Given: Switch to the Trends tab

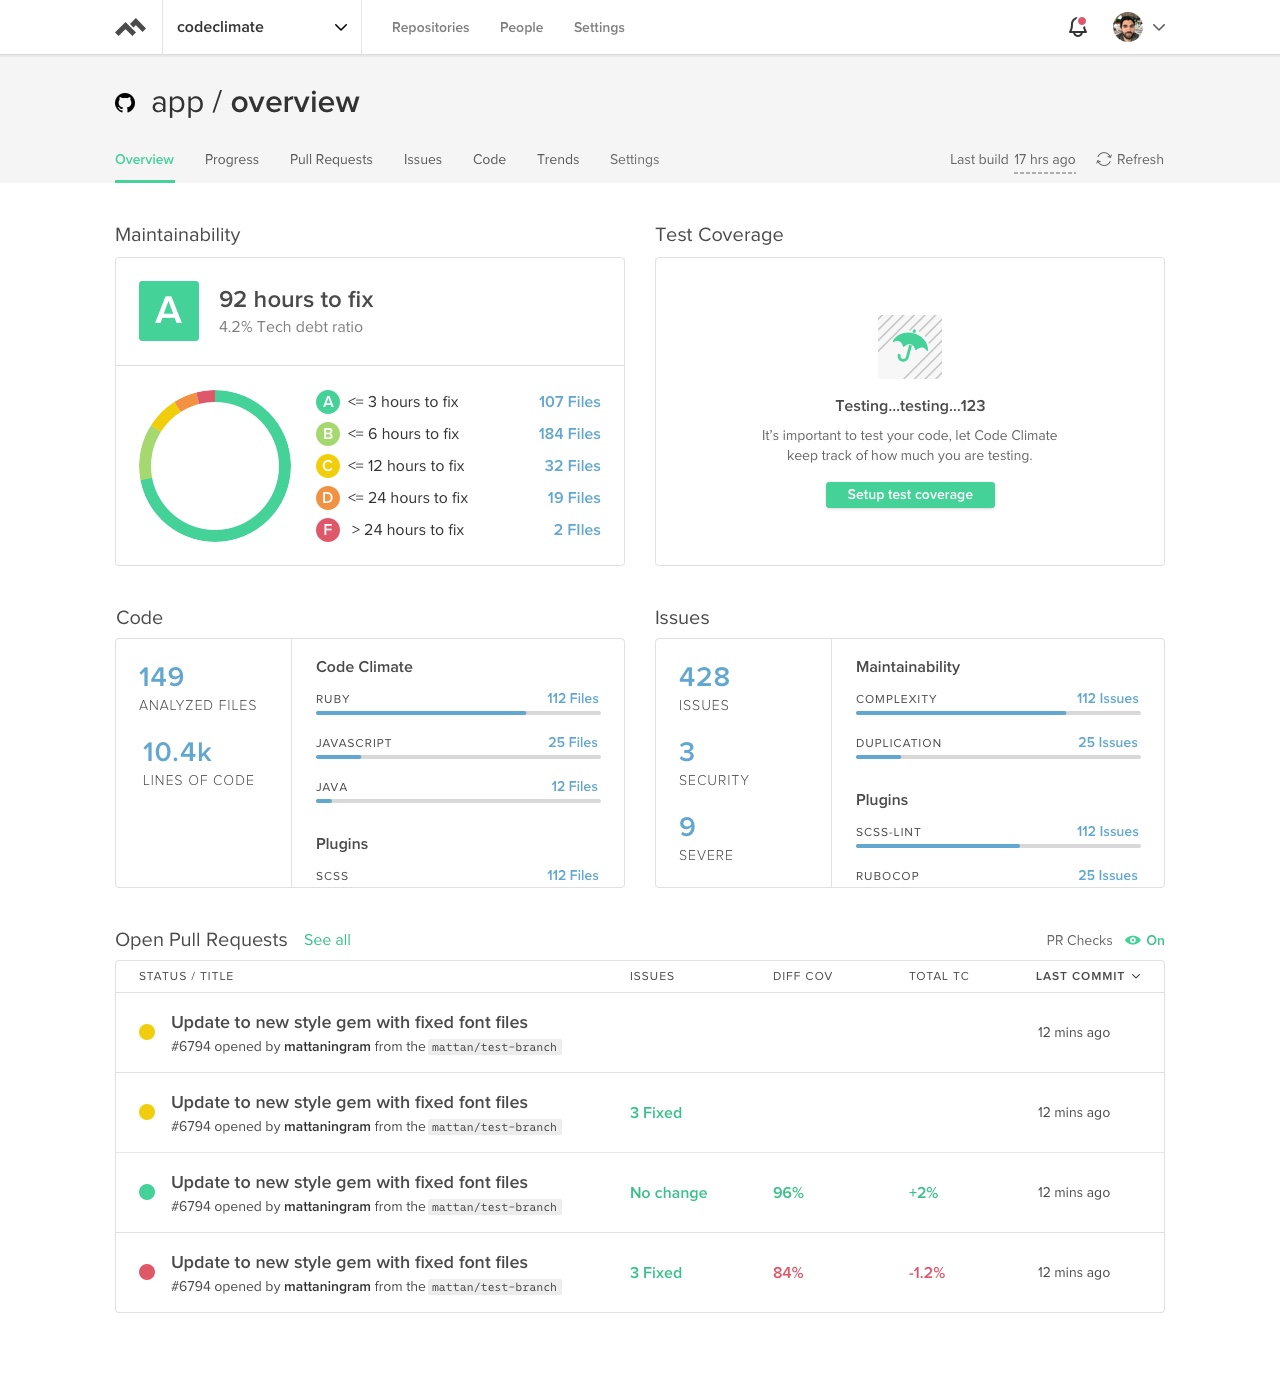Looking at the screenshot, I should click(557, 159).
